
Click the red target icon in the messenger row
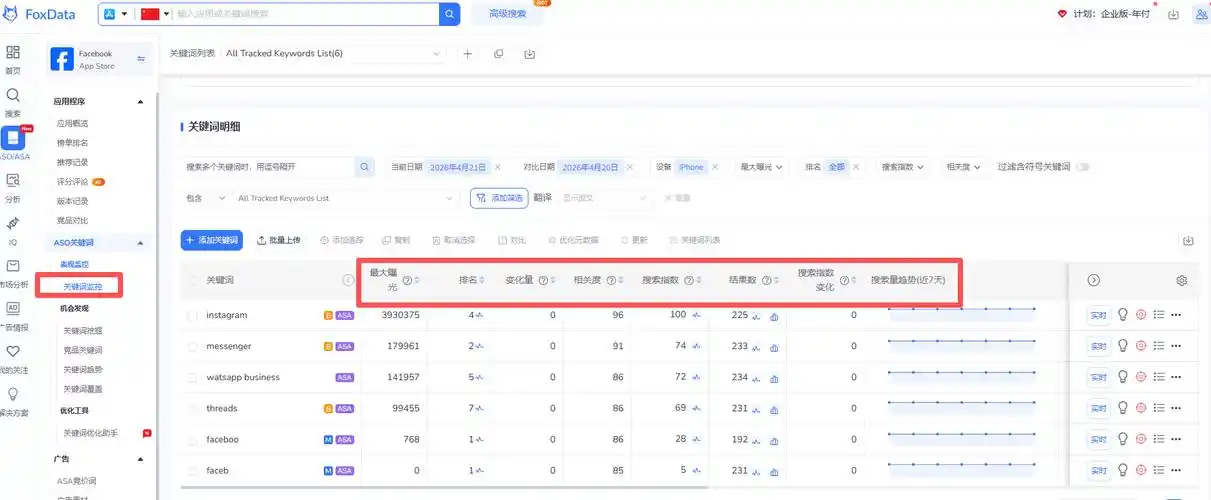click(1141, 346)
